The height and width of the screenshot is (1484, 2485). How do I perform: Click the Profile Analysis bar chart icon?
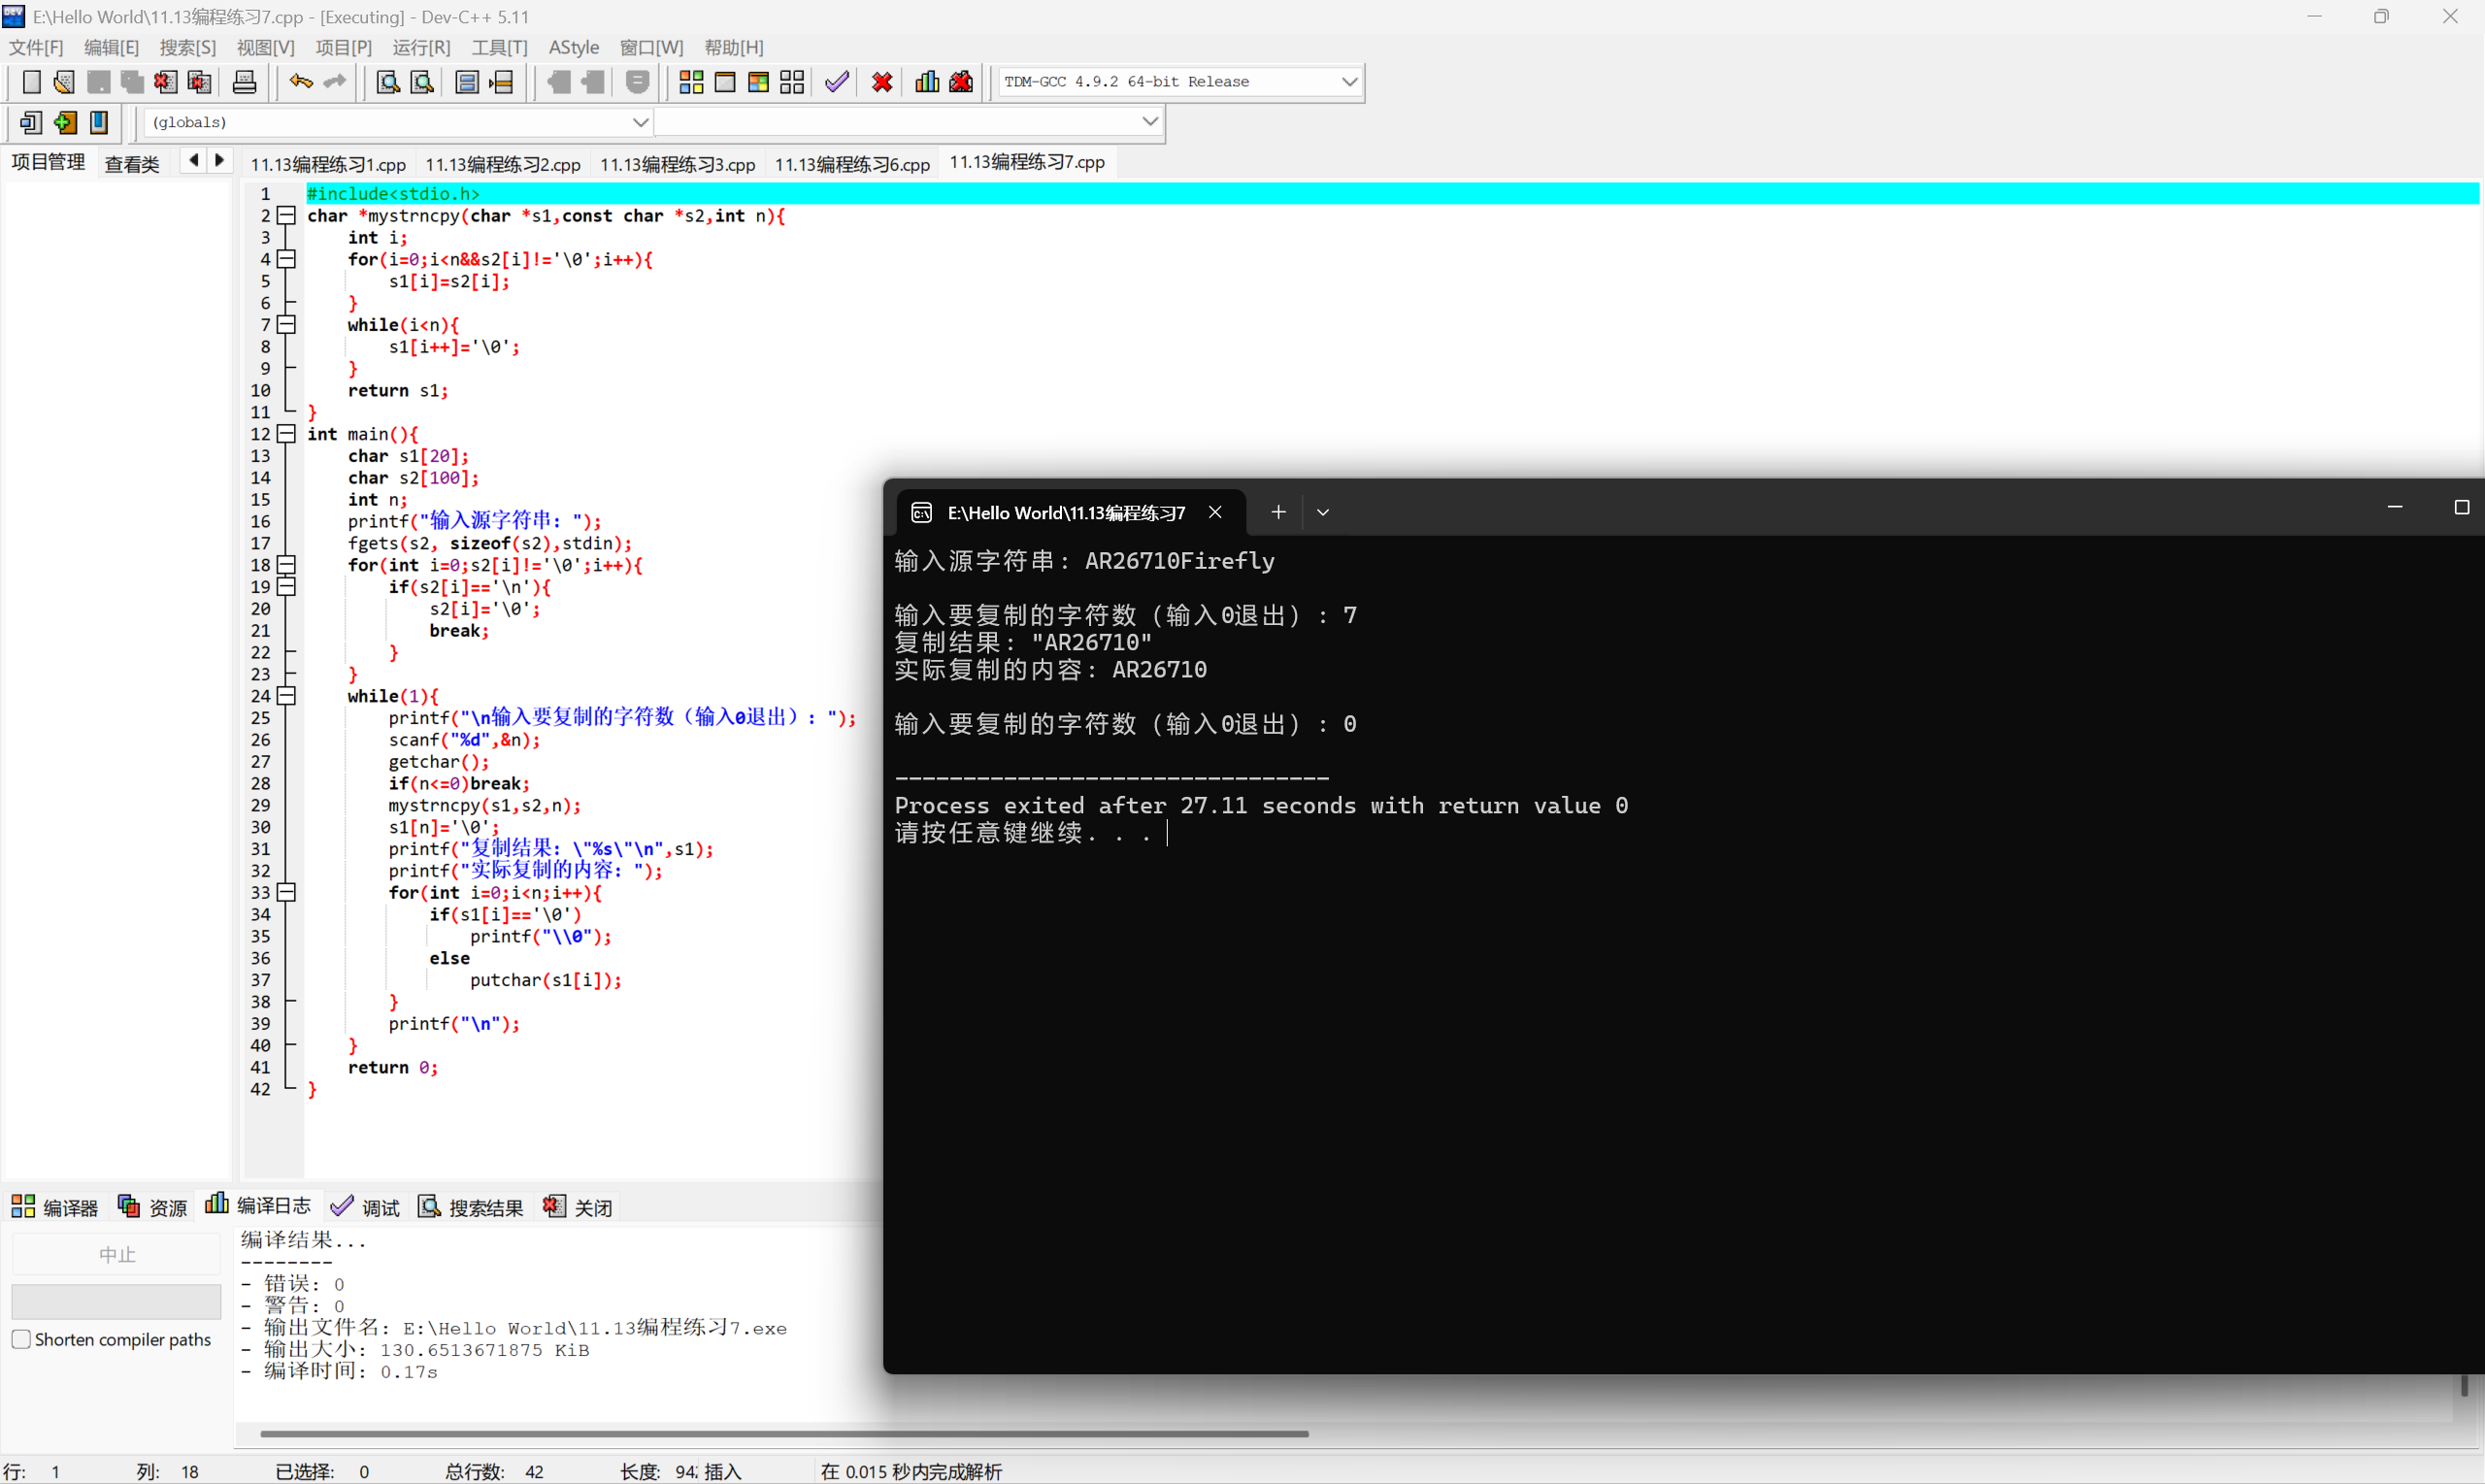click(927, 82)
